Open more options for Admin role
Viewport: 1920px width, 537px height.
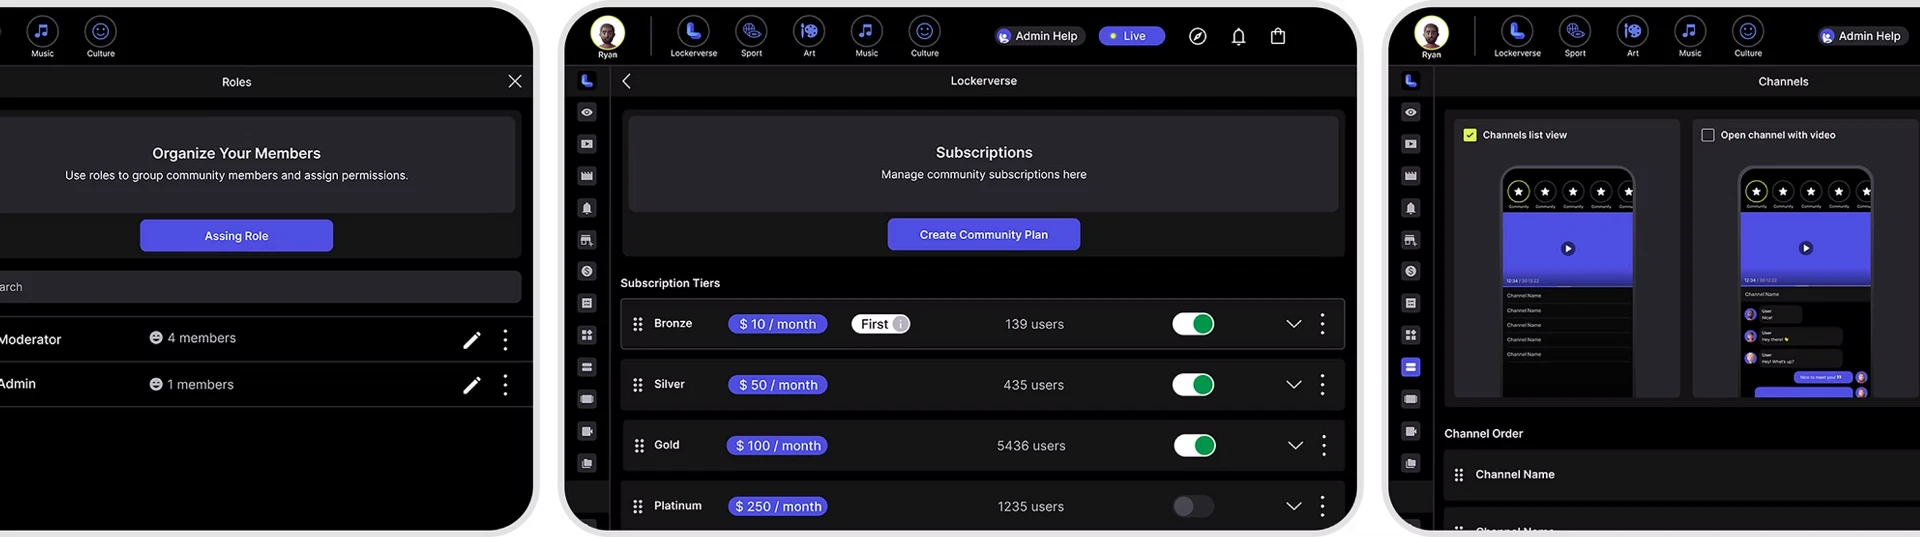coord(505,385)
